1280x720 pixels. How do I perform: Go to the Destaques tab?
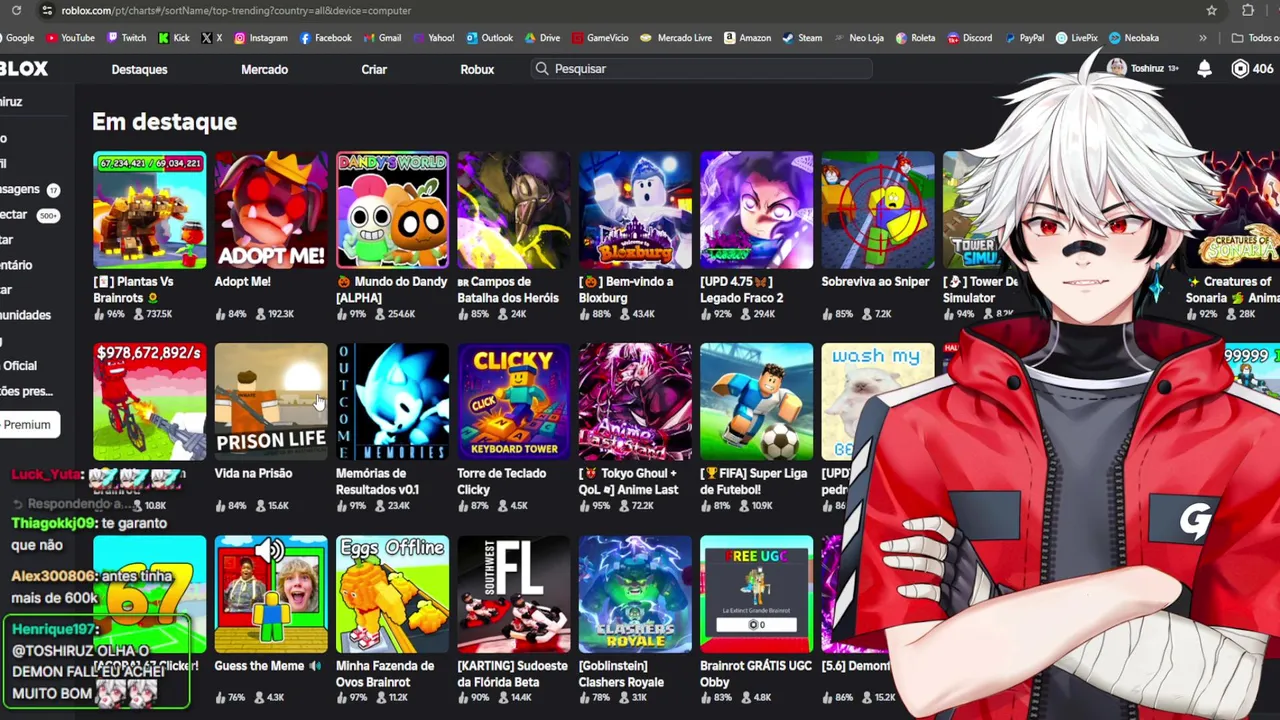tap(139, 69)
